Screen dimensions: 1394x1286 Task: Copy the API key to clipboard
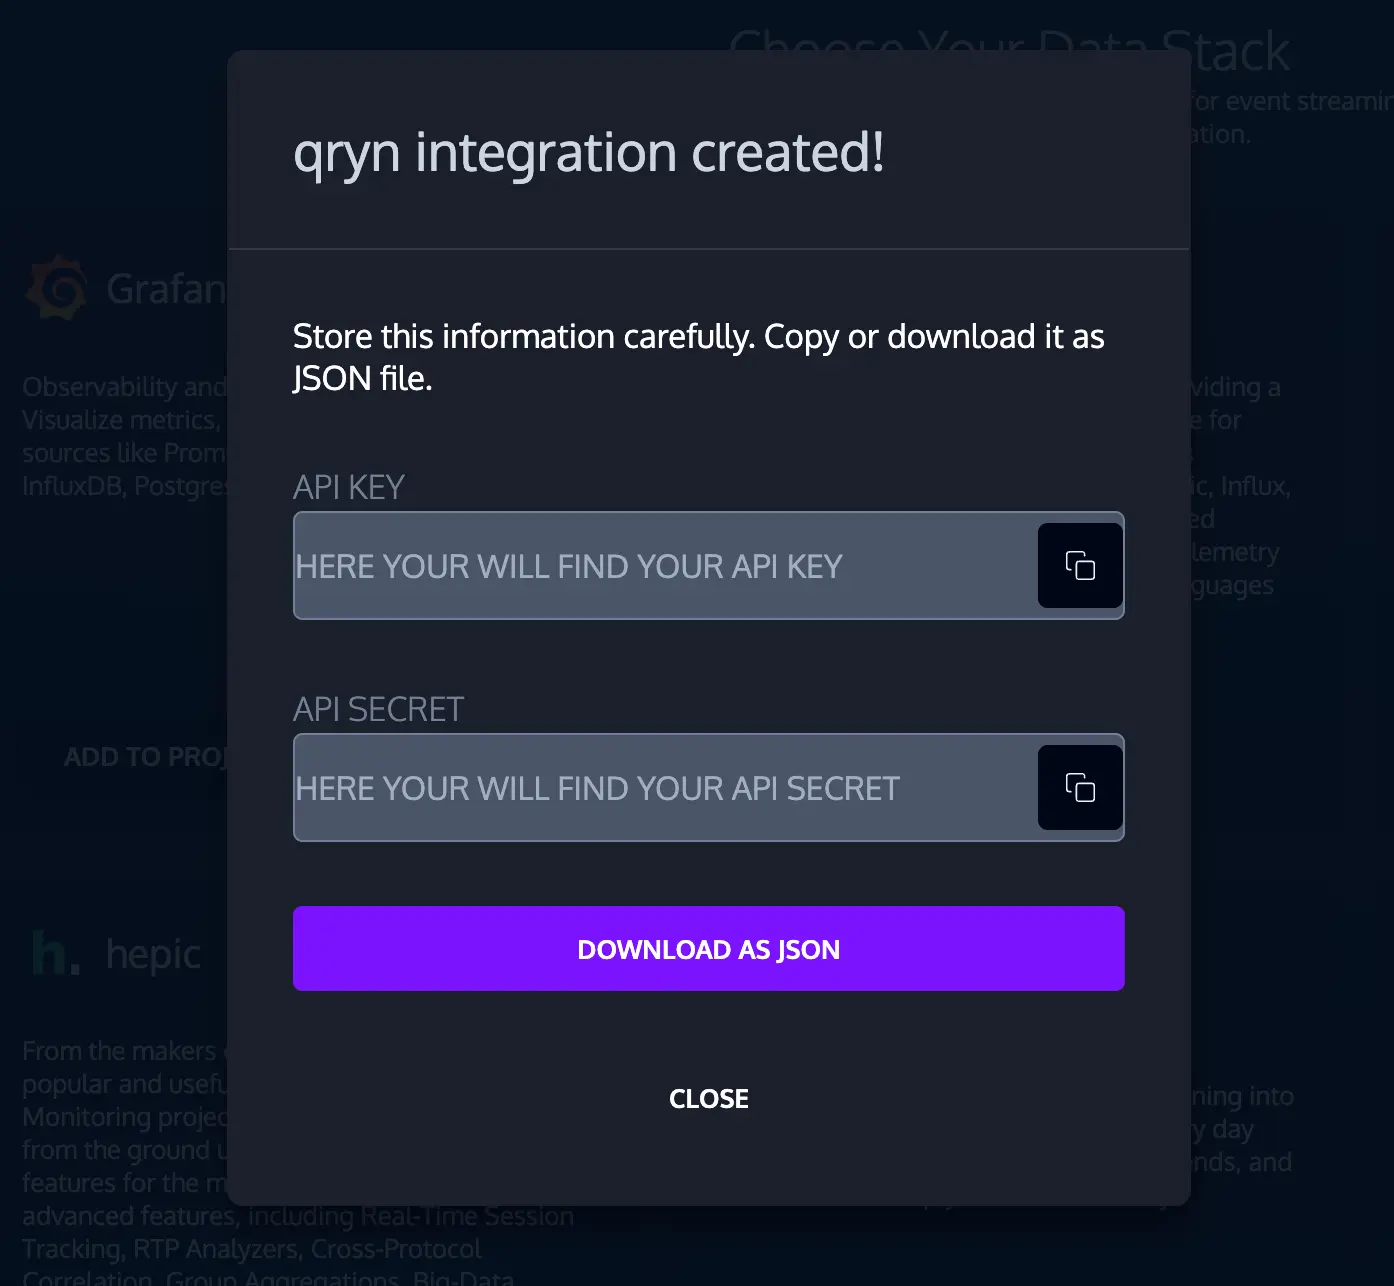[x=1080, y=565]
